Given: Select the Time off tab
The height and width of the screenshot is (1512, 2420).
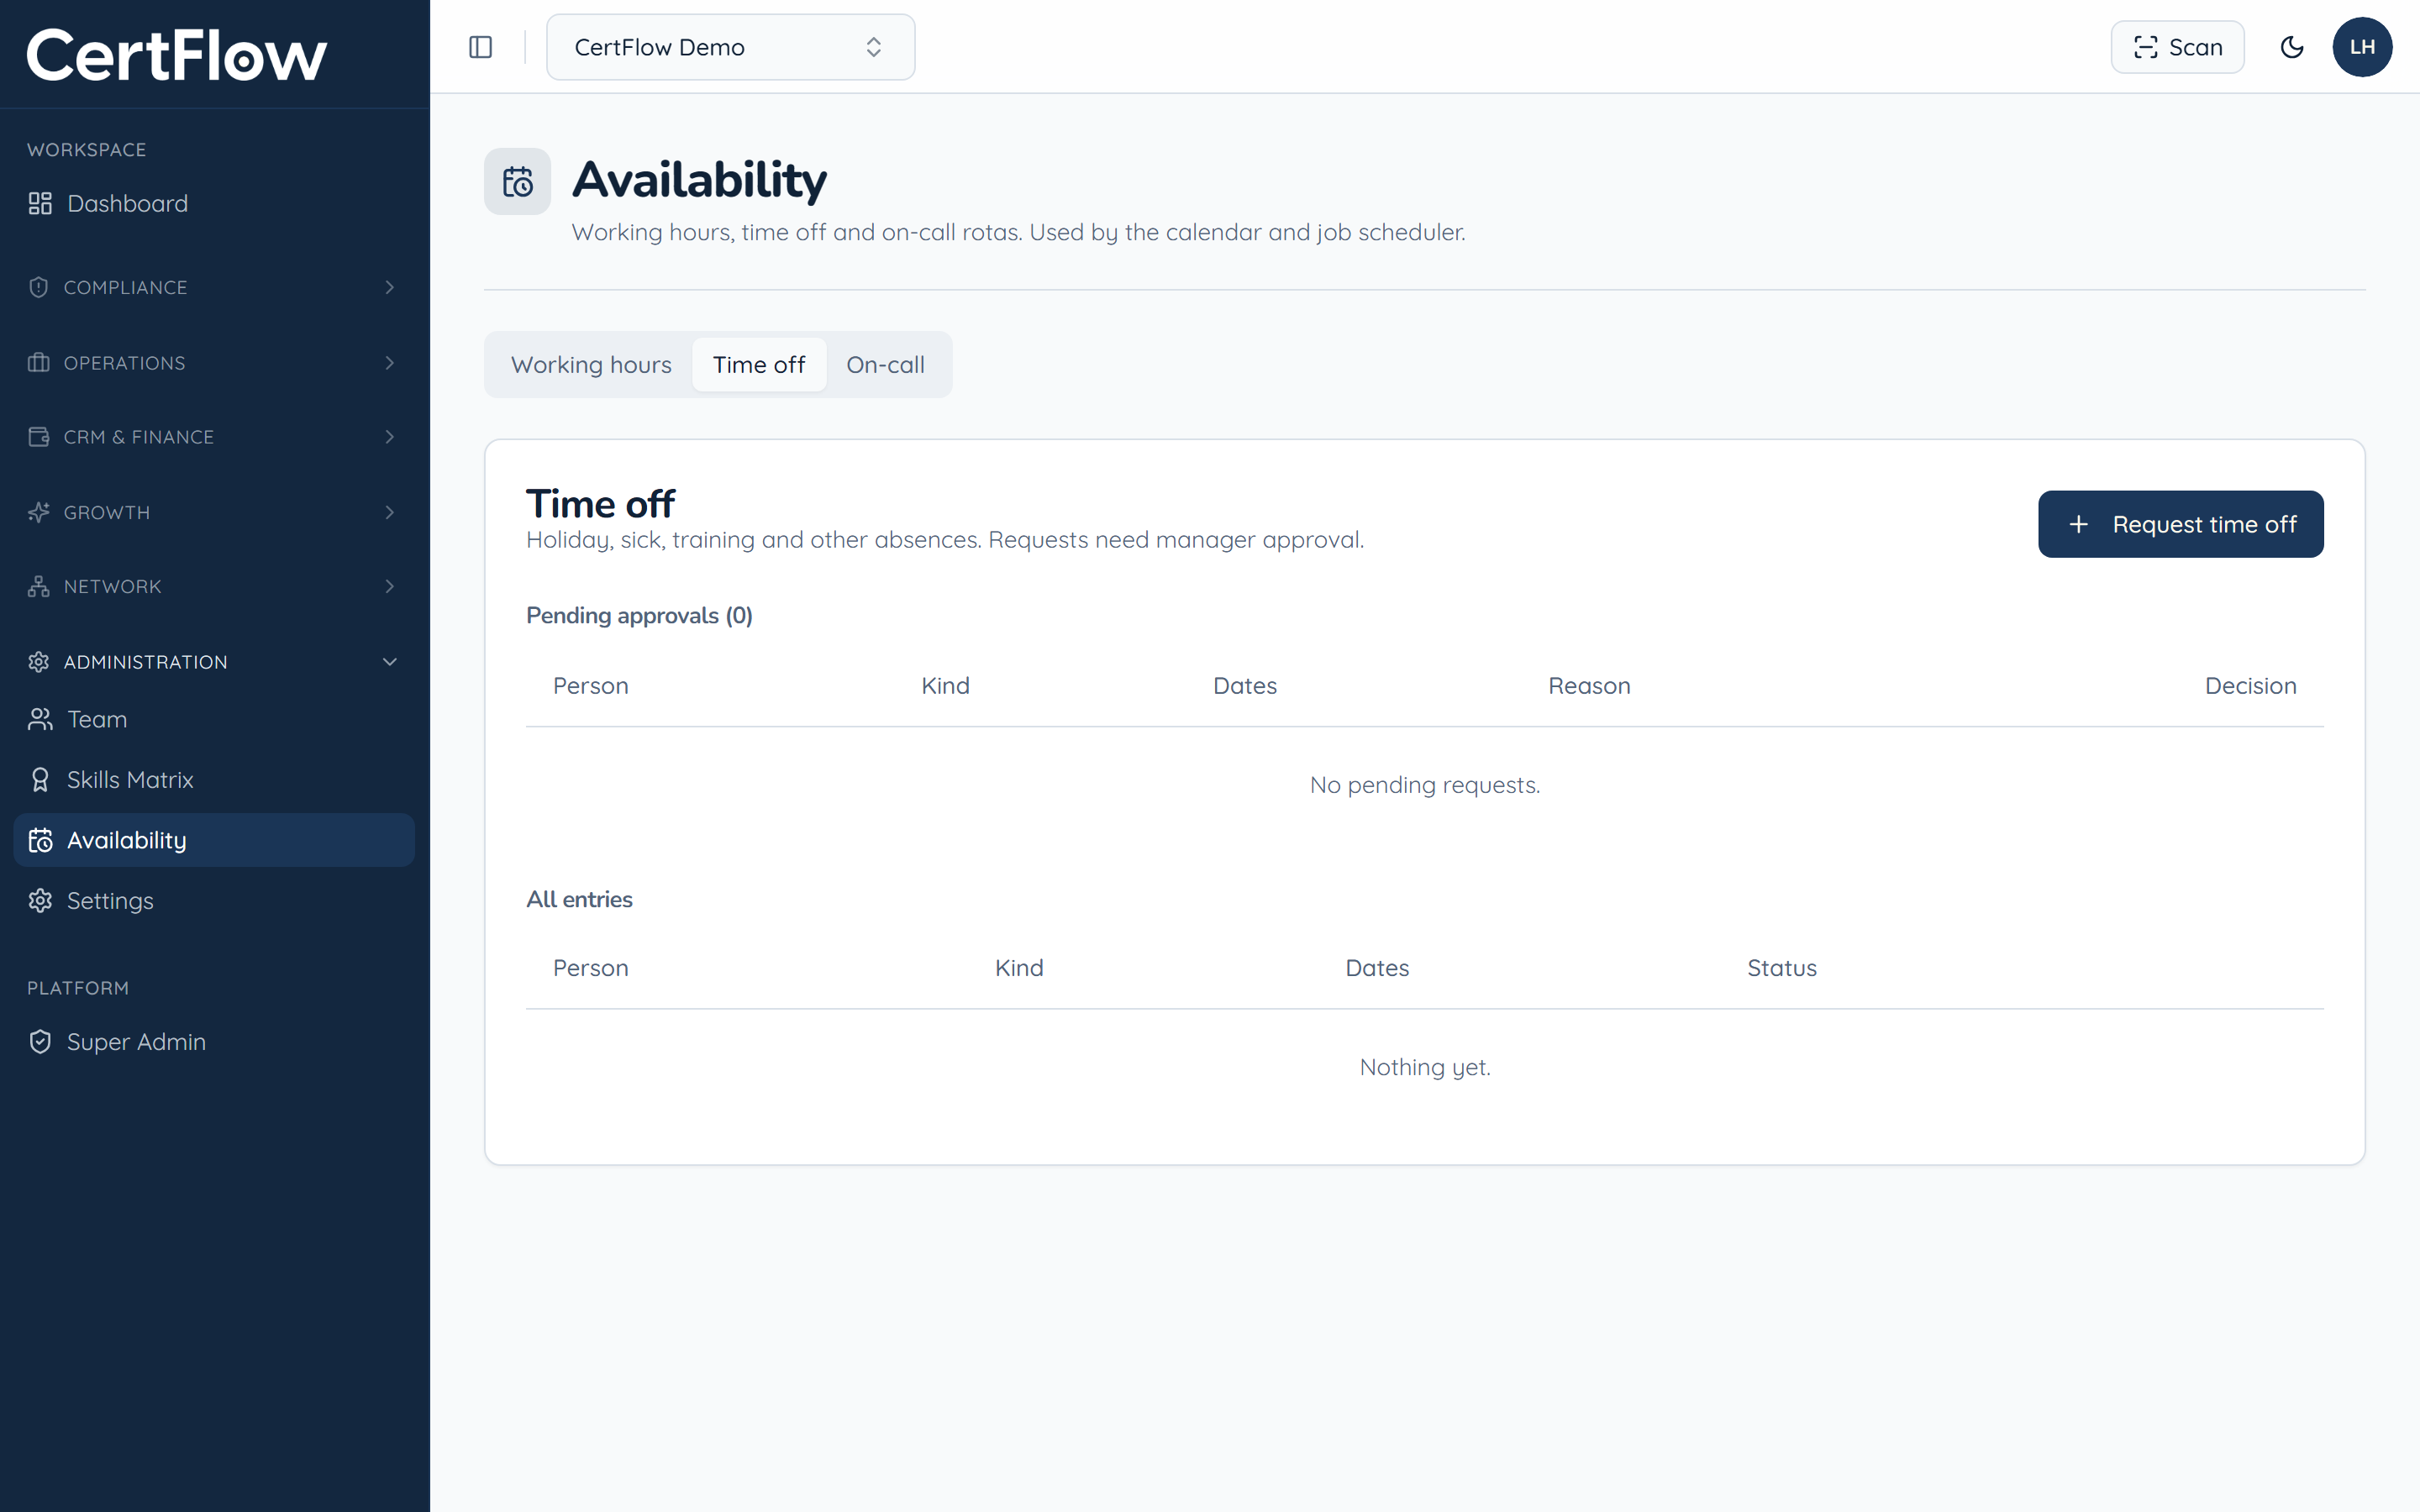Looking at the screenshot, I should pyautogui.click(x=759, y=364).
